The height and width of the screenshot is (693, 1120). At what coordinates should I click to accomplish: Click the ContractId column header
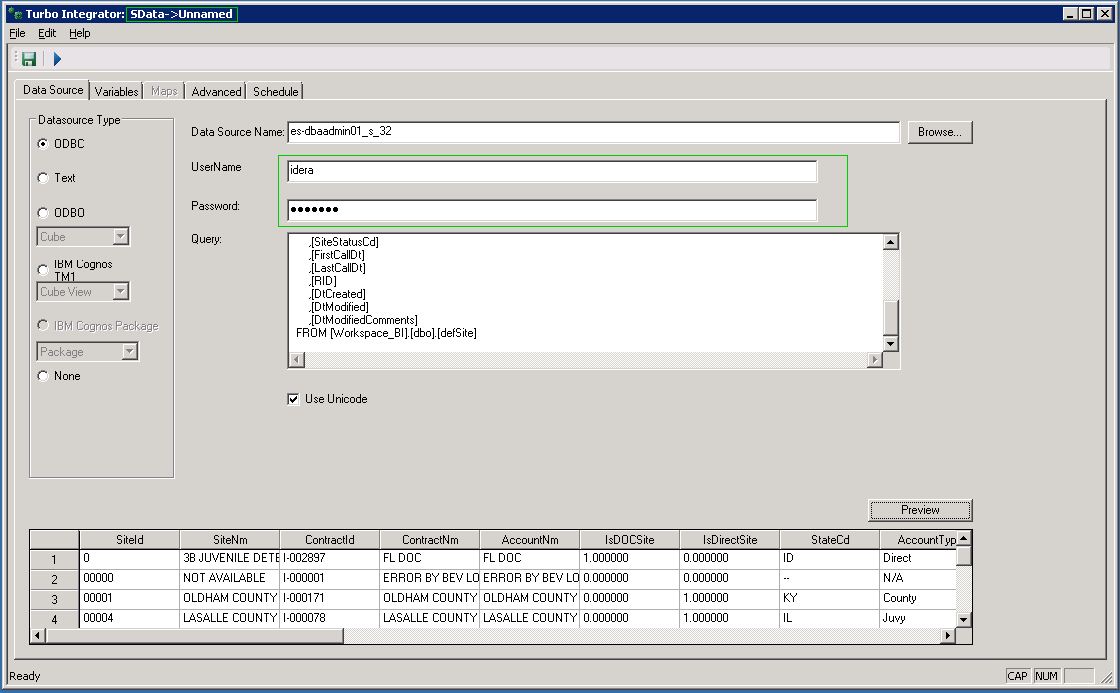point(329,539)
